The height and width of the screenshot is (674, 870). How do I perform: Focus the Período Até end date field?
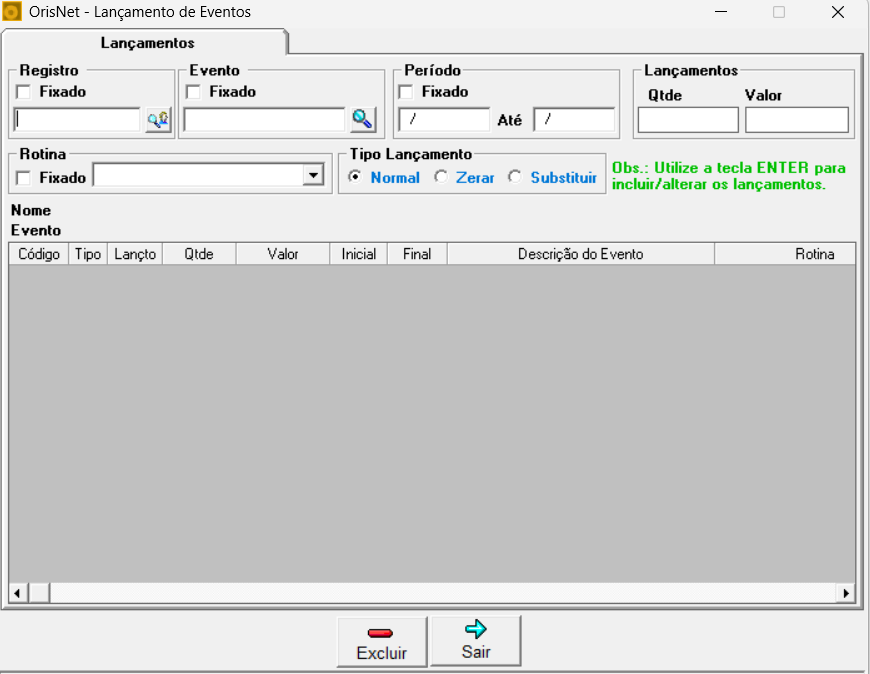tap(574, 119)
